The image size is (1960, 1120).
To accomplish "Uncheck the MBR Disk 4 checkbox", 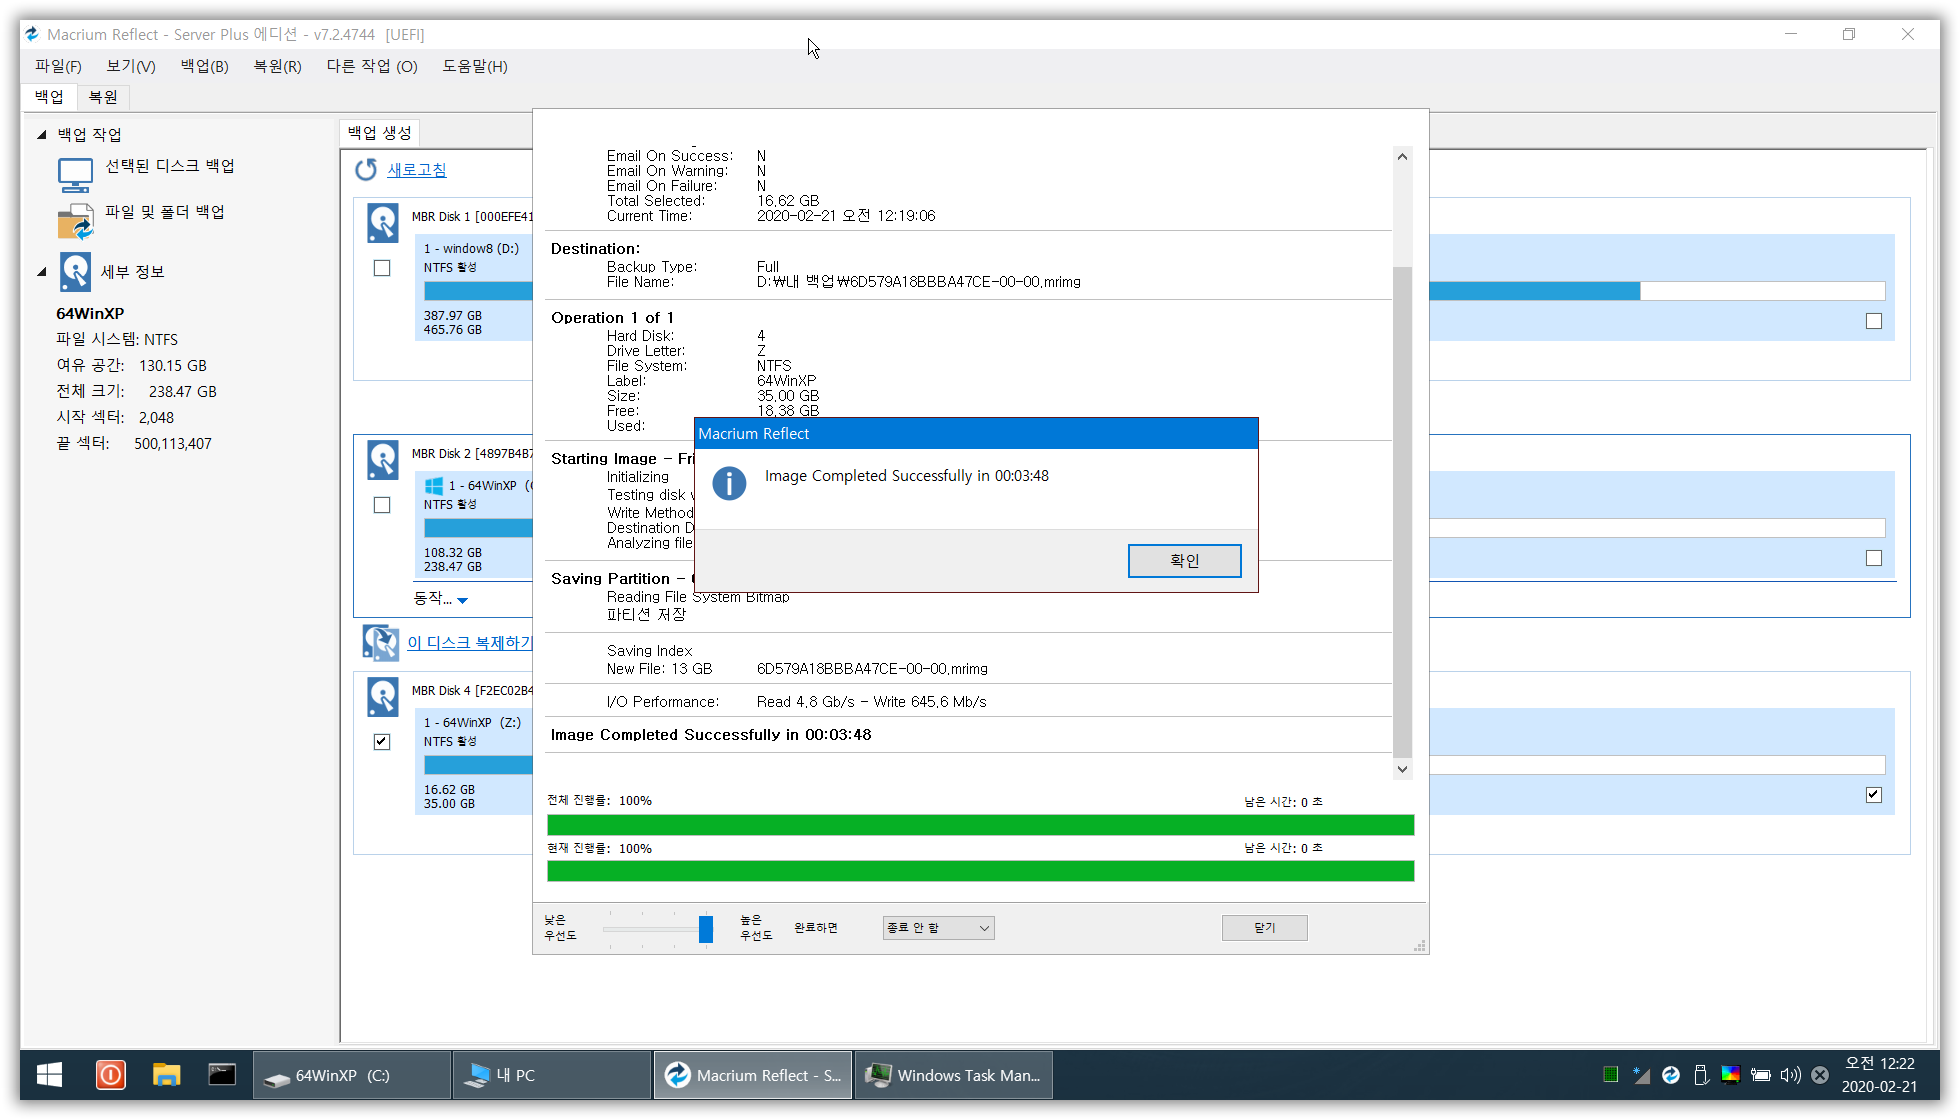I will (382, 741).
